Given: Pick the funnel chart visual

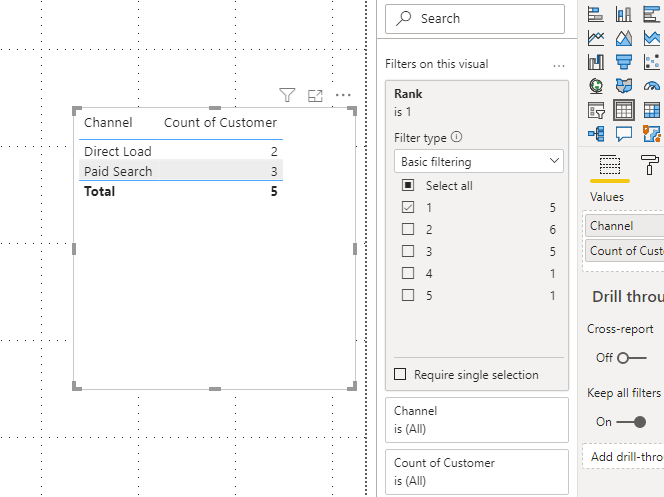Looking at the screenshot, I should pos(624,62).
